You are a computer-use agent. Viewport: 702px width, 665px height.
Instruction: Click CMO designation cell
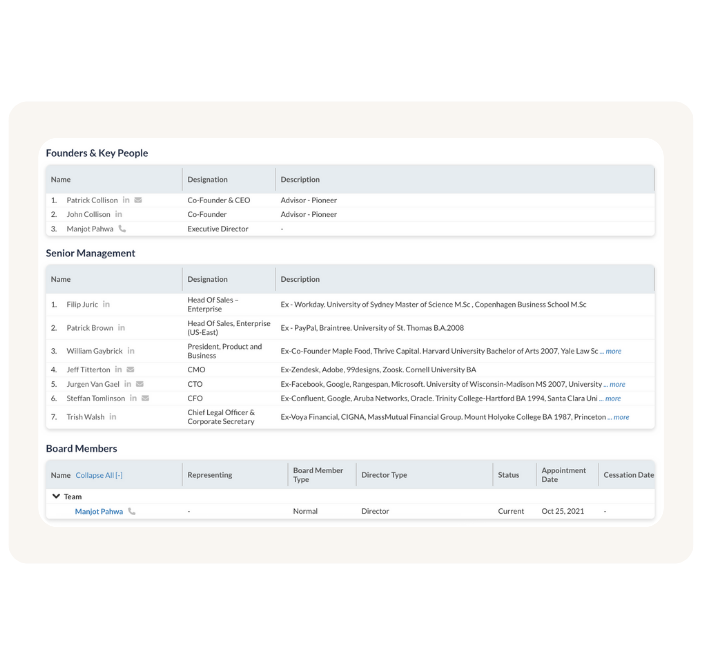(x=197, y=369)
